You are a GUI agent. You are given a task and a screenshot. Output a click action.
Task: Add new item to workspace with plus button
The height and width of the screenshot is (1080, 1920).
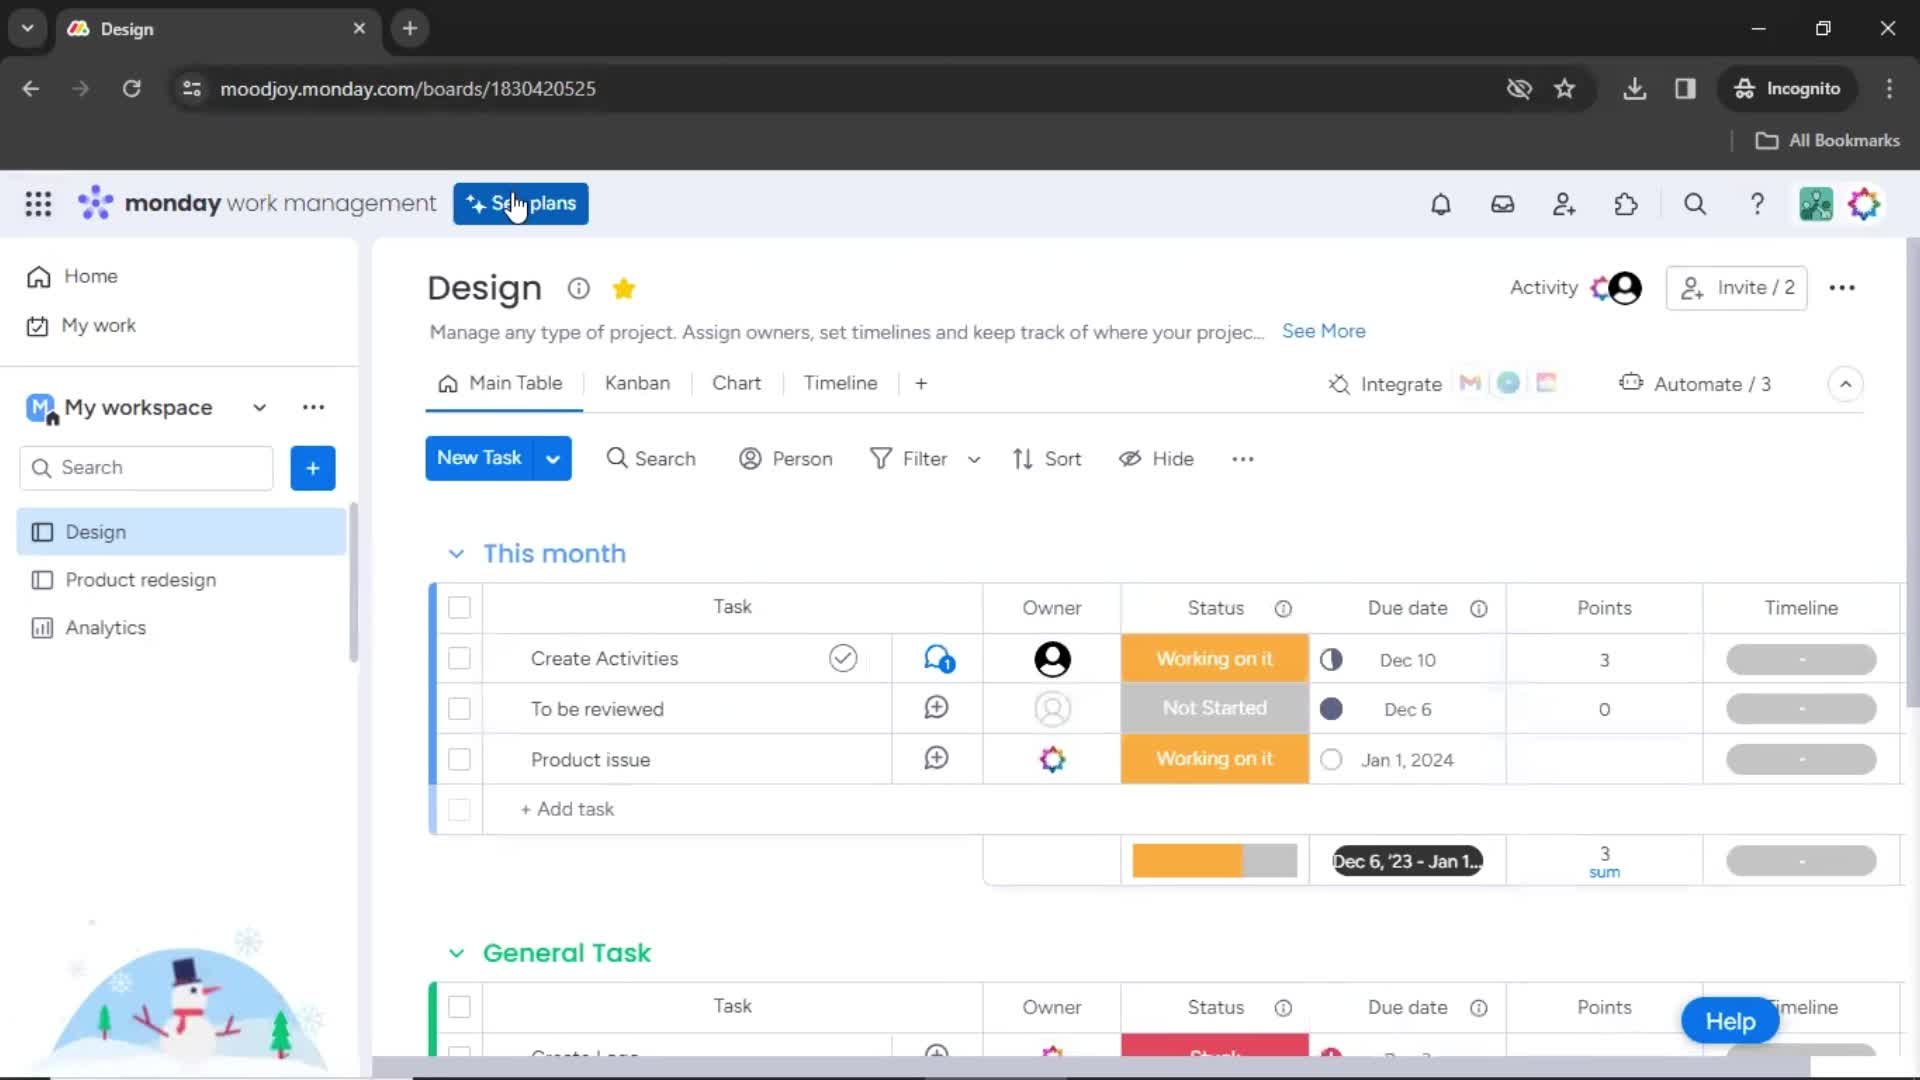(313, 468)
